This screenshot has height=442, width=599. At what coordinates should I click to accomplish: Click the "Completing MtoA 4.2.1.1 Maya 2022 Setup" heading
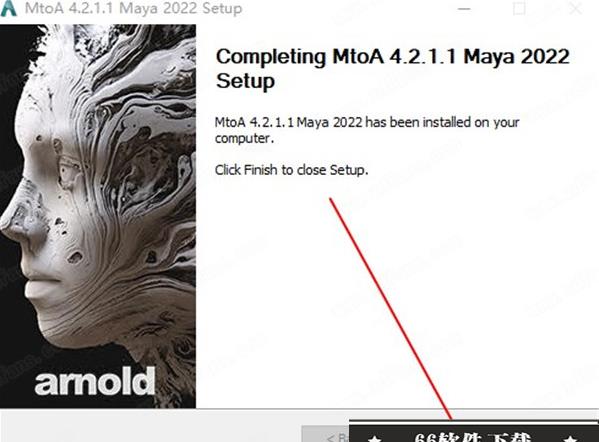pyautogui.click(x=393, y=69)
